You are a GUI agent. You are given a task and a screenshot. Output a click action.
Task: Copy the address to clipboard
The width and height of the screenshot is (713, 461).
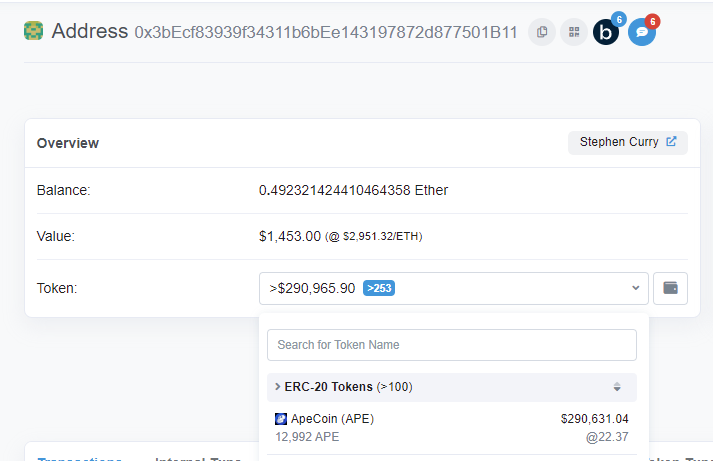pos(542,32)
